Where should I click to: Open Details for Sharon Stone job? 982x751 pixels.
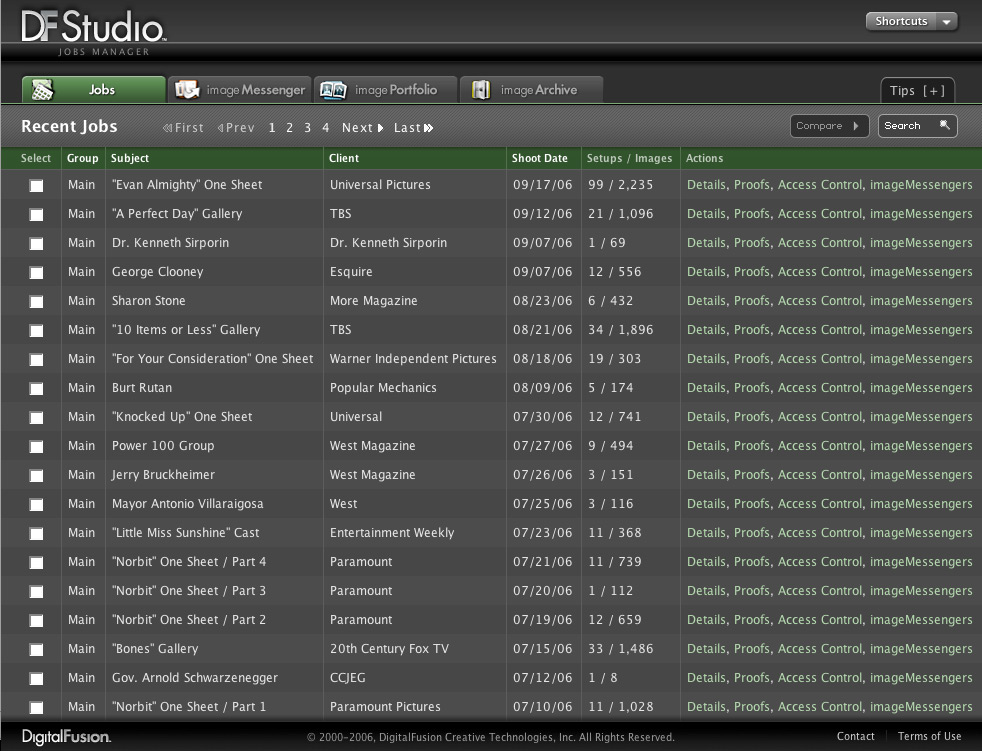pyautogui.click(x=706, y=301)
